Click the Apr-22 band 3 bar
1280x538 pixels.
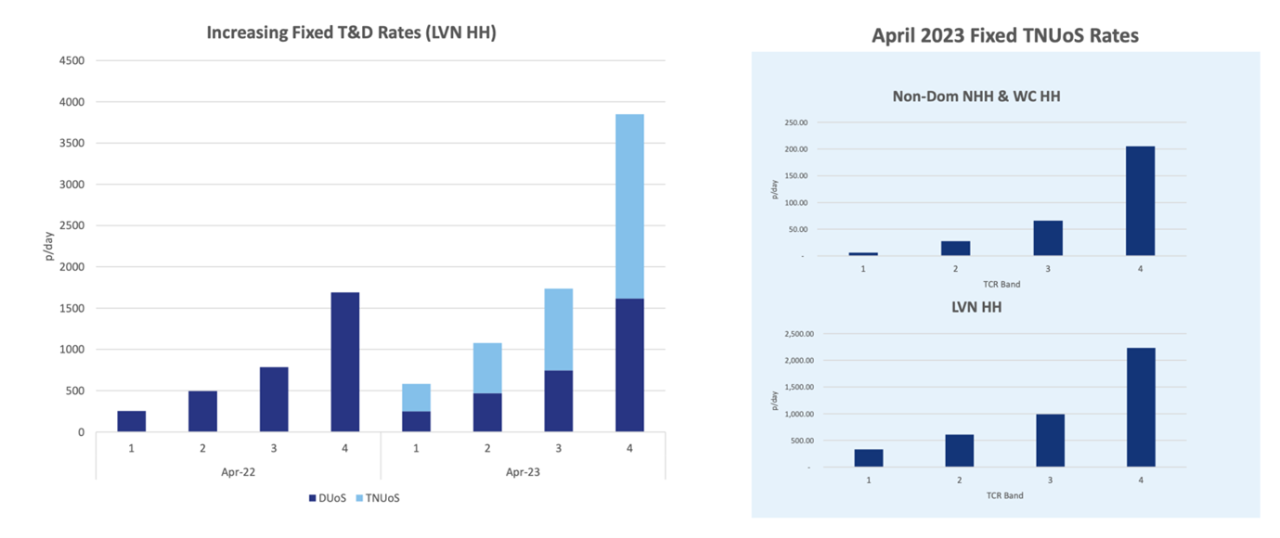(274, 399)
